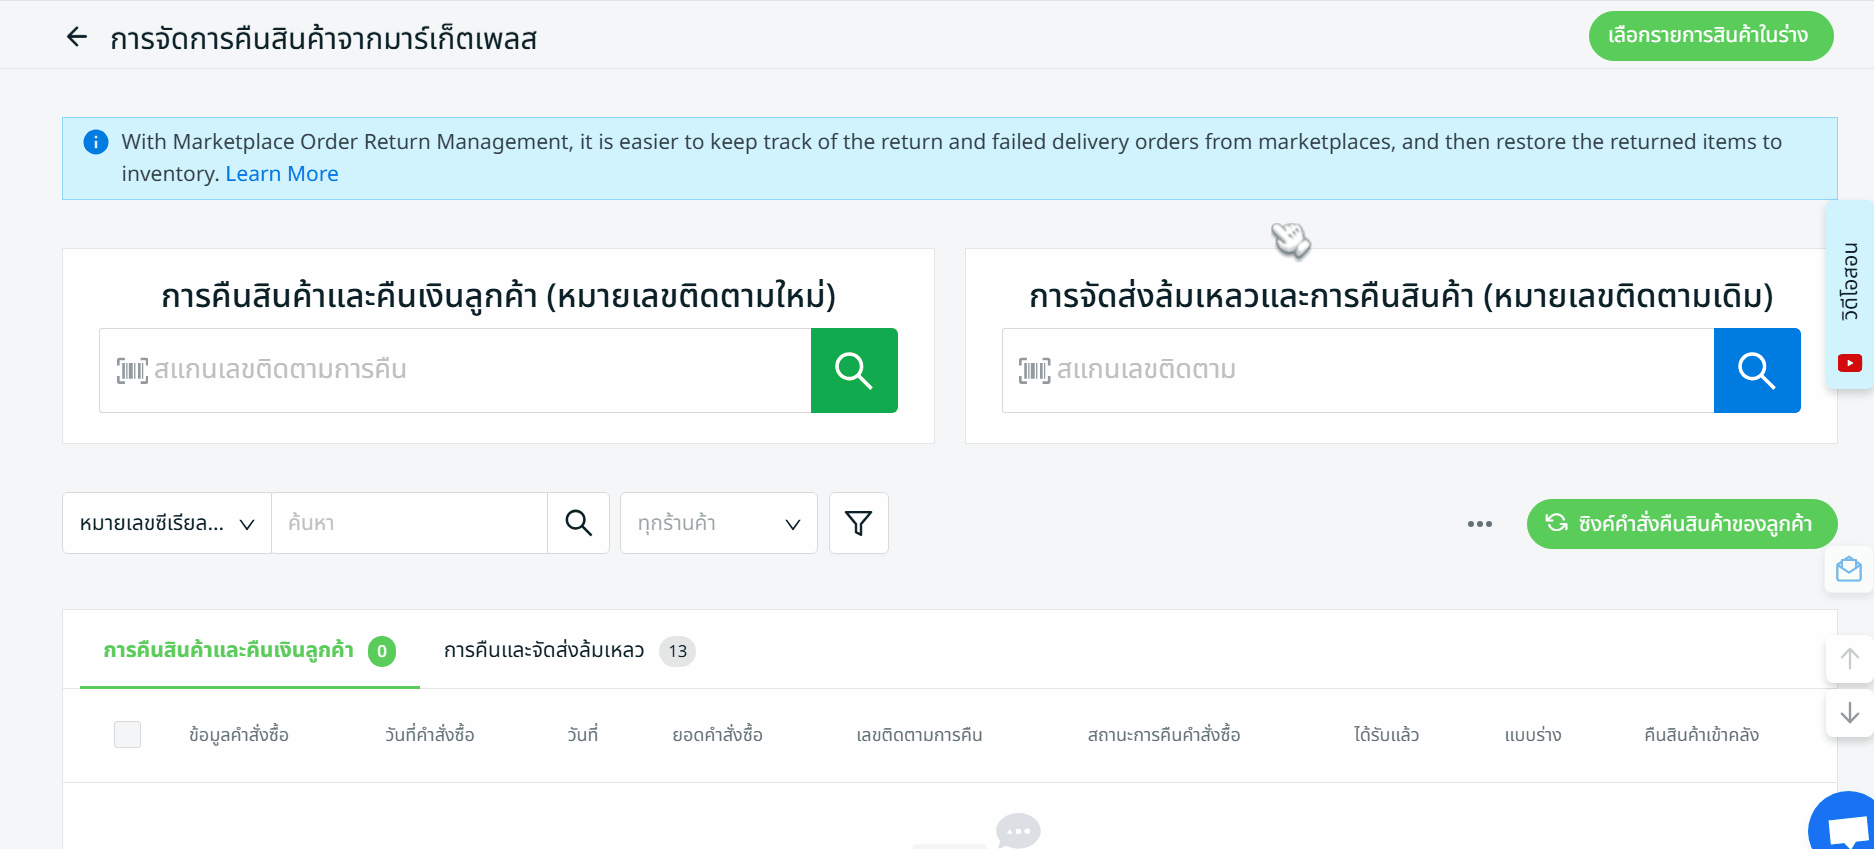Toggle the select-all checkbox in table header

127,735
